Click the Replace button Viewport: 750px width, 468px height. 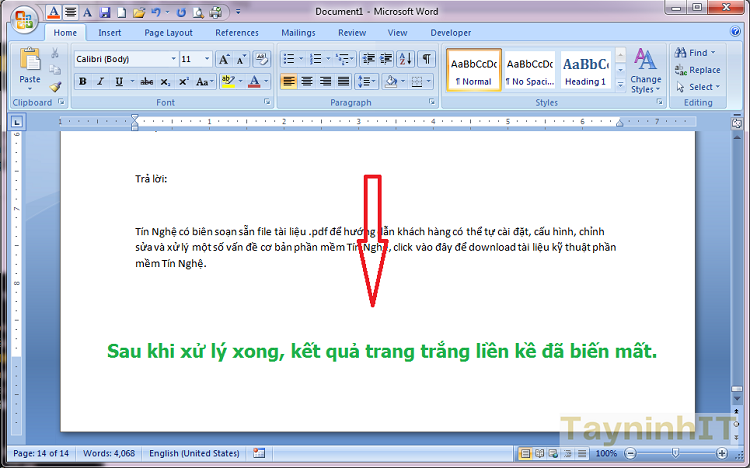(697, 70)
